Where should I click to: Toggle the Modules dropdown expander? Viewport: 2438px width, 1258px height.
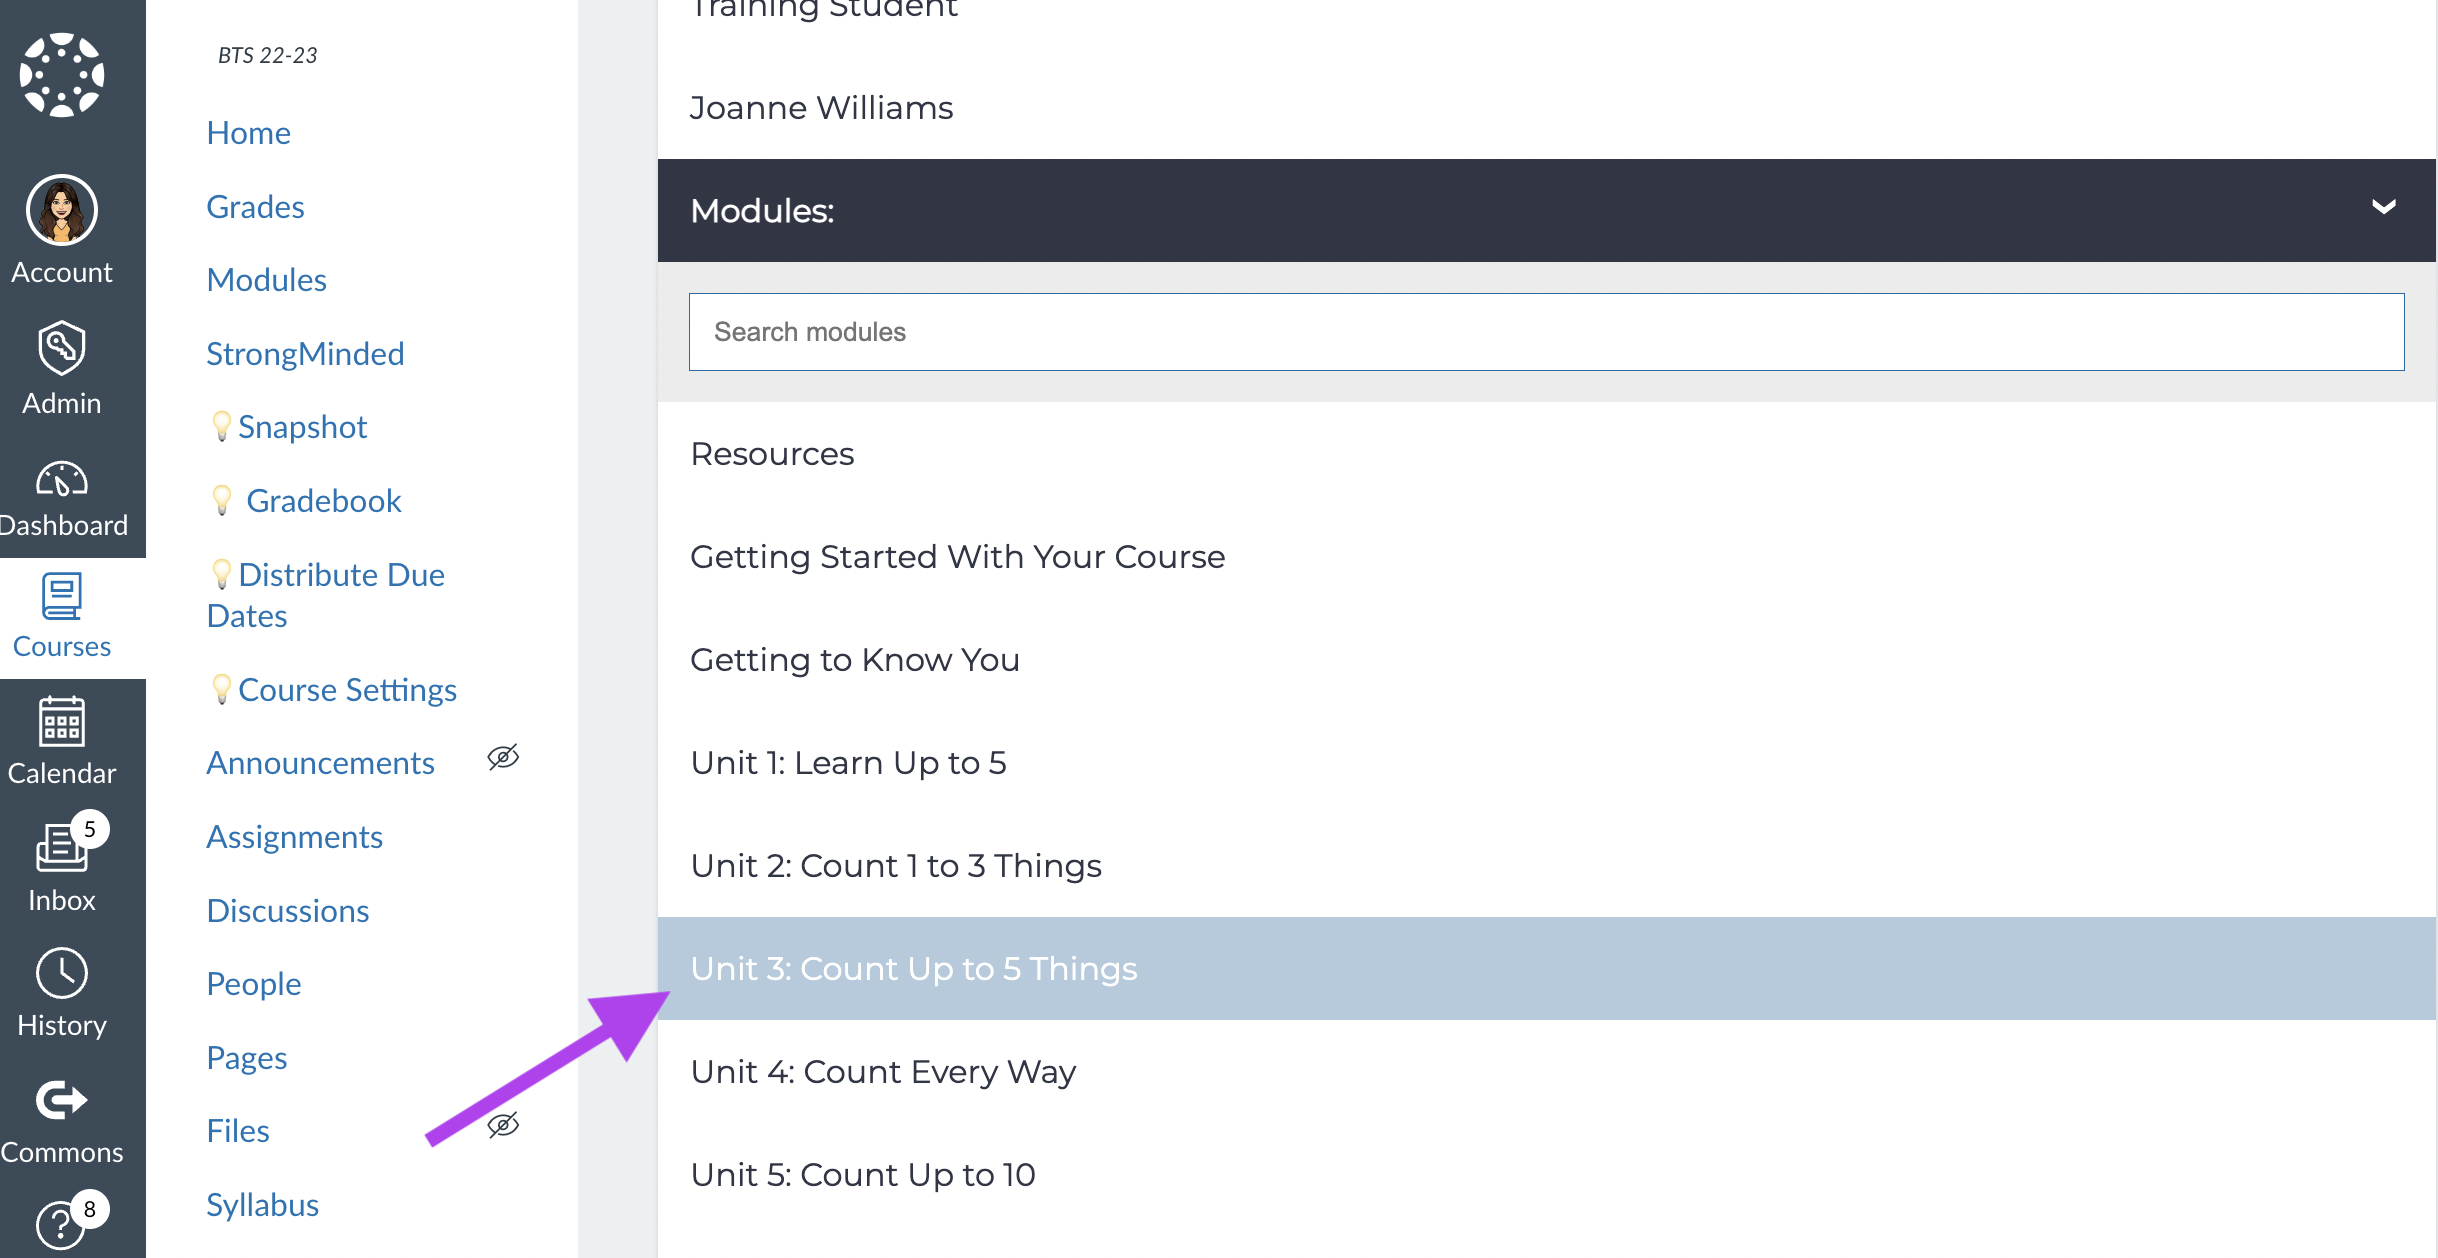[x=2383, y=209]
